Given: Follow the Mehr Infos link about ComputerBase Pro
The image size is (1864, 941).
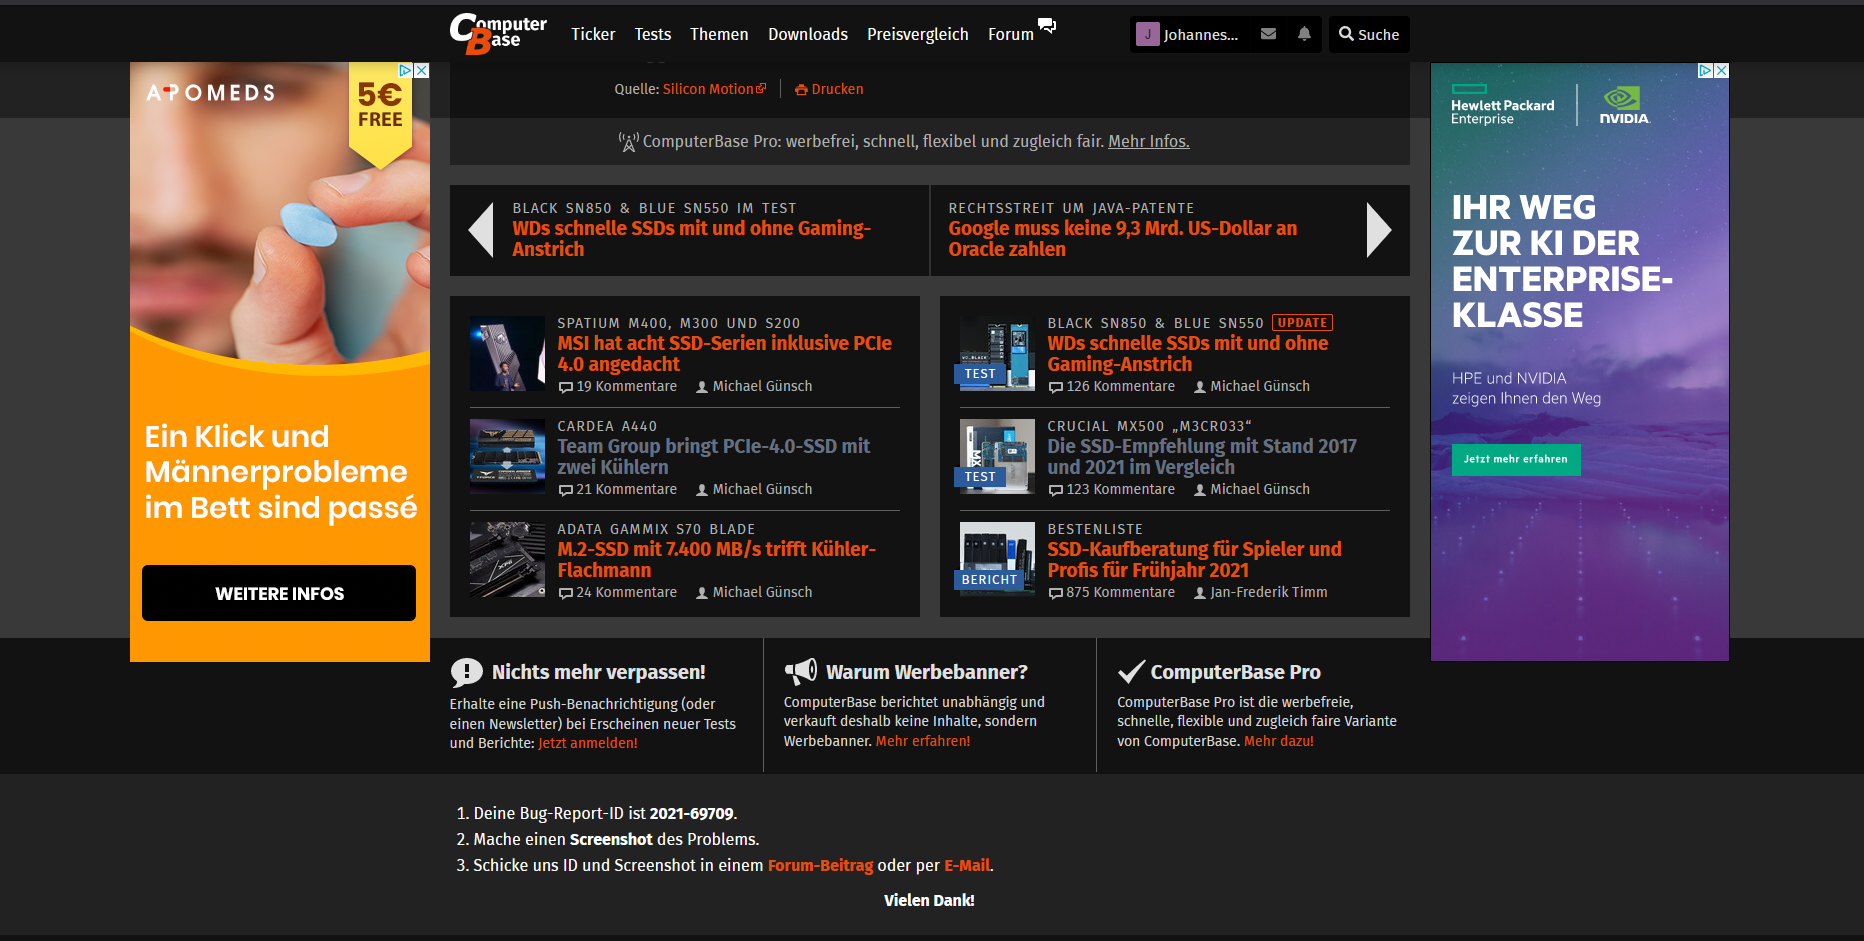Looking at the screenshot, I should [1148, 141].
